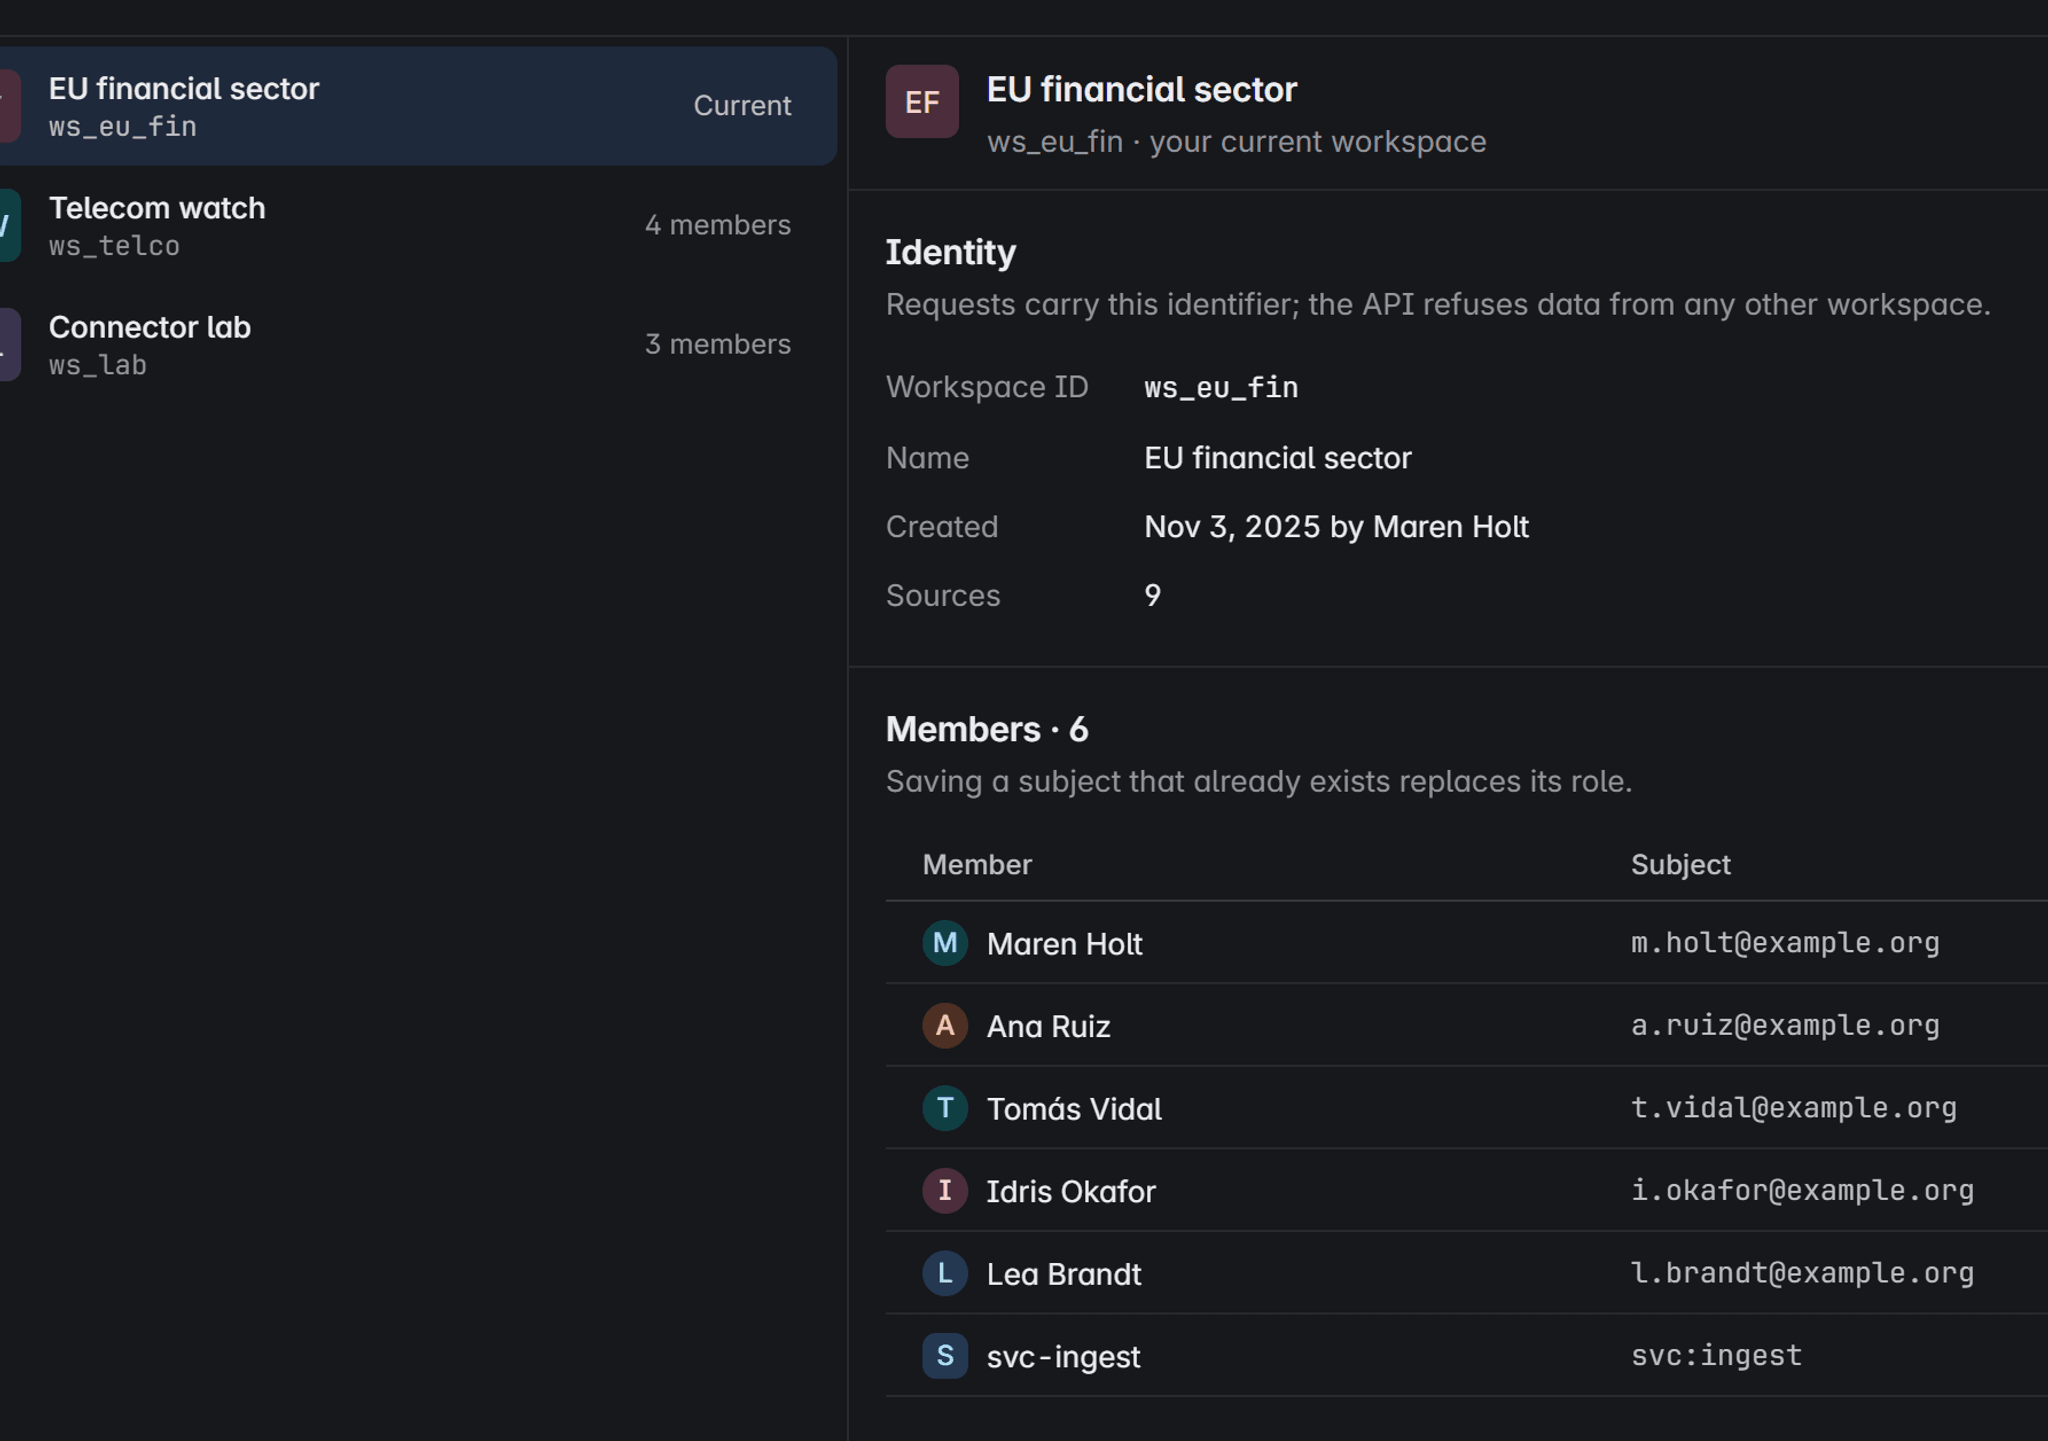
Task: Click the Name value EU financial sector
Action: (1278, 458)
